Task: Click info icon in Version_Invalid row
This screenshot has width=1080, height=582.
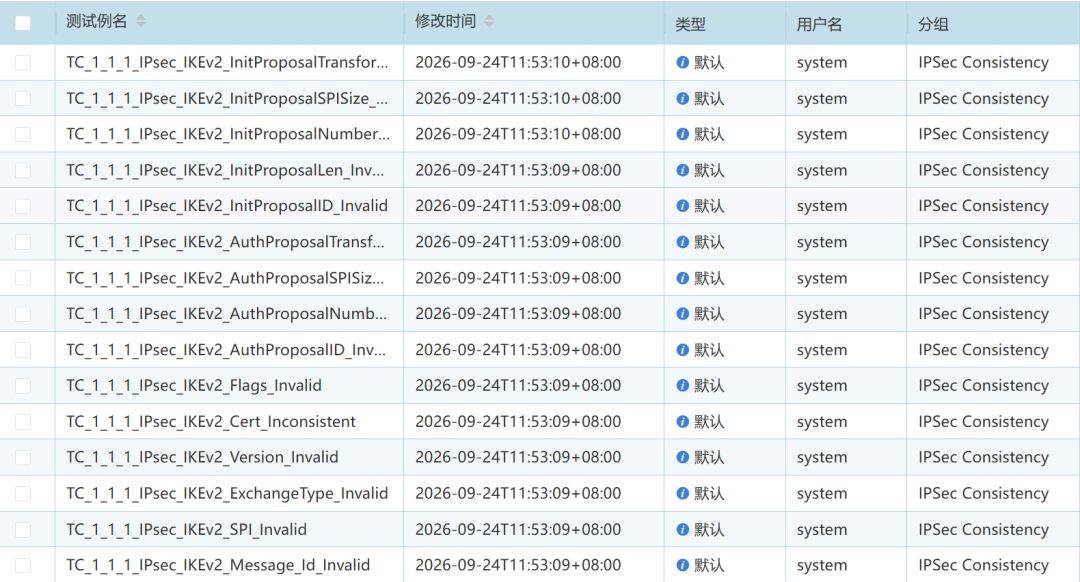Action: click(x=683, y=457)
